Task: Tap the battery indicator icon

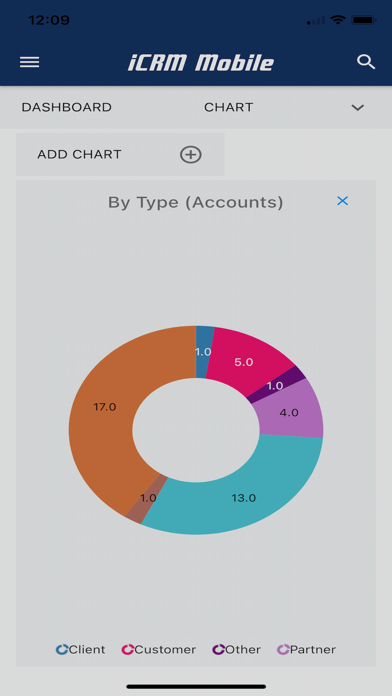Action: (364, 20)
